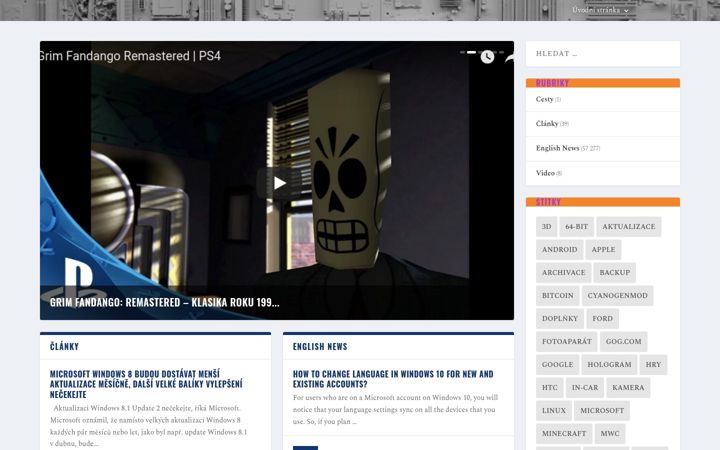Open the Video category
This screenshot has width=720, height=450.
[x=545, y=173]
